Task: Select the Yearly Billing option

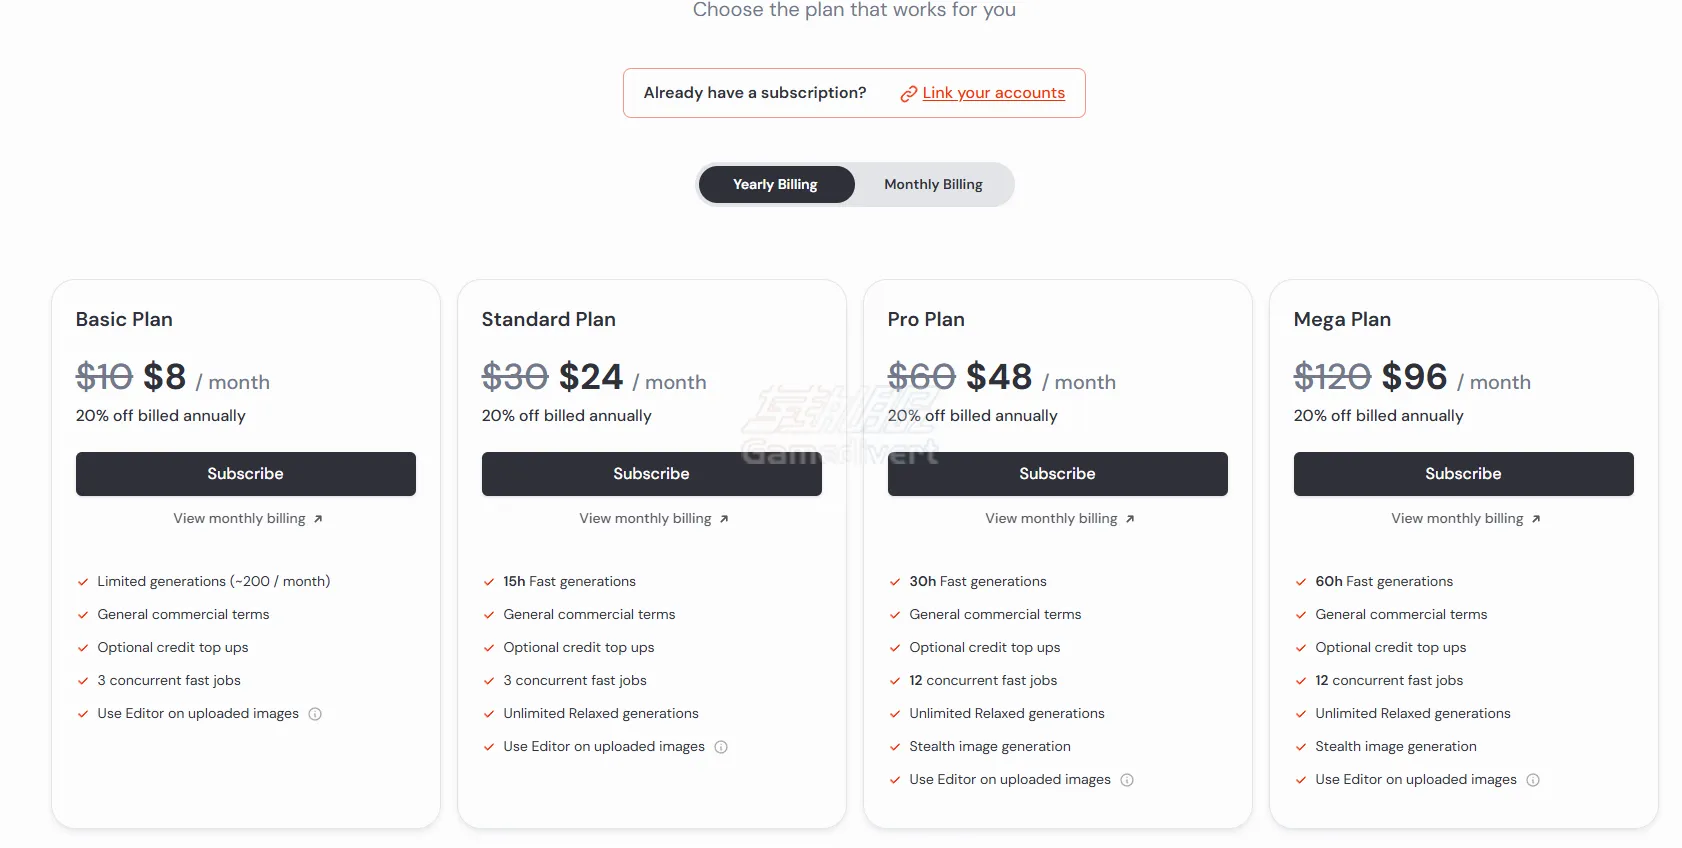Action: pyautogui.click(x=775, y=185)
